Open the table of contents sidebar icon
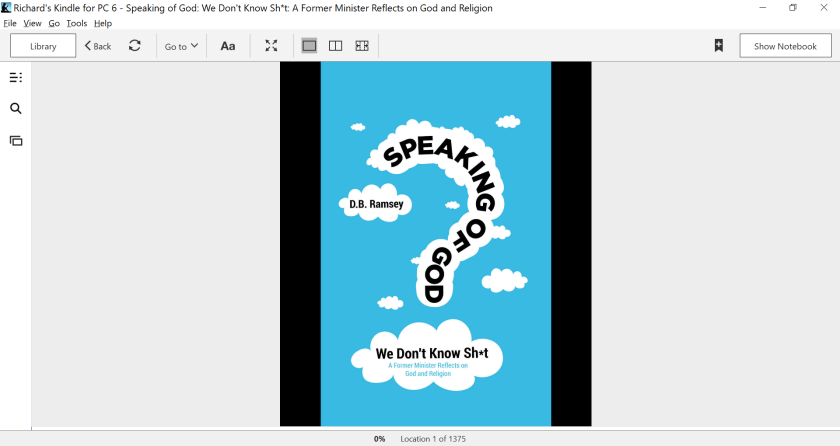 point(15,77)
